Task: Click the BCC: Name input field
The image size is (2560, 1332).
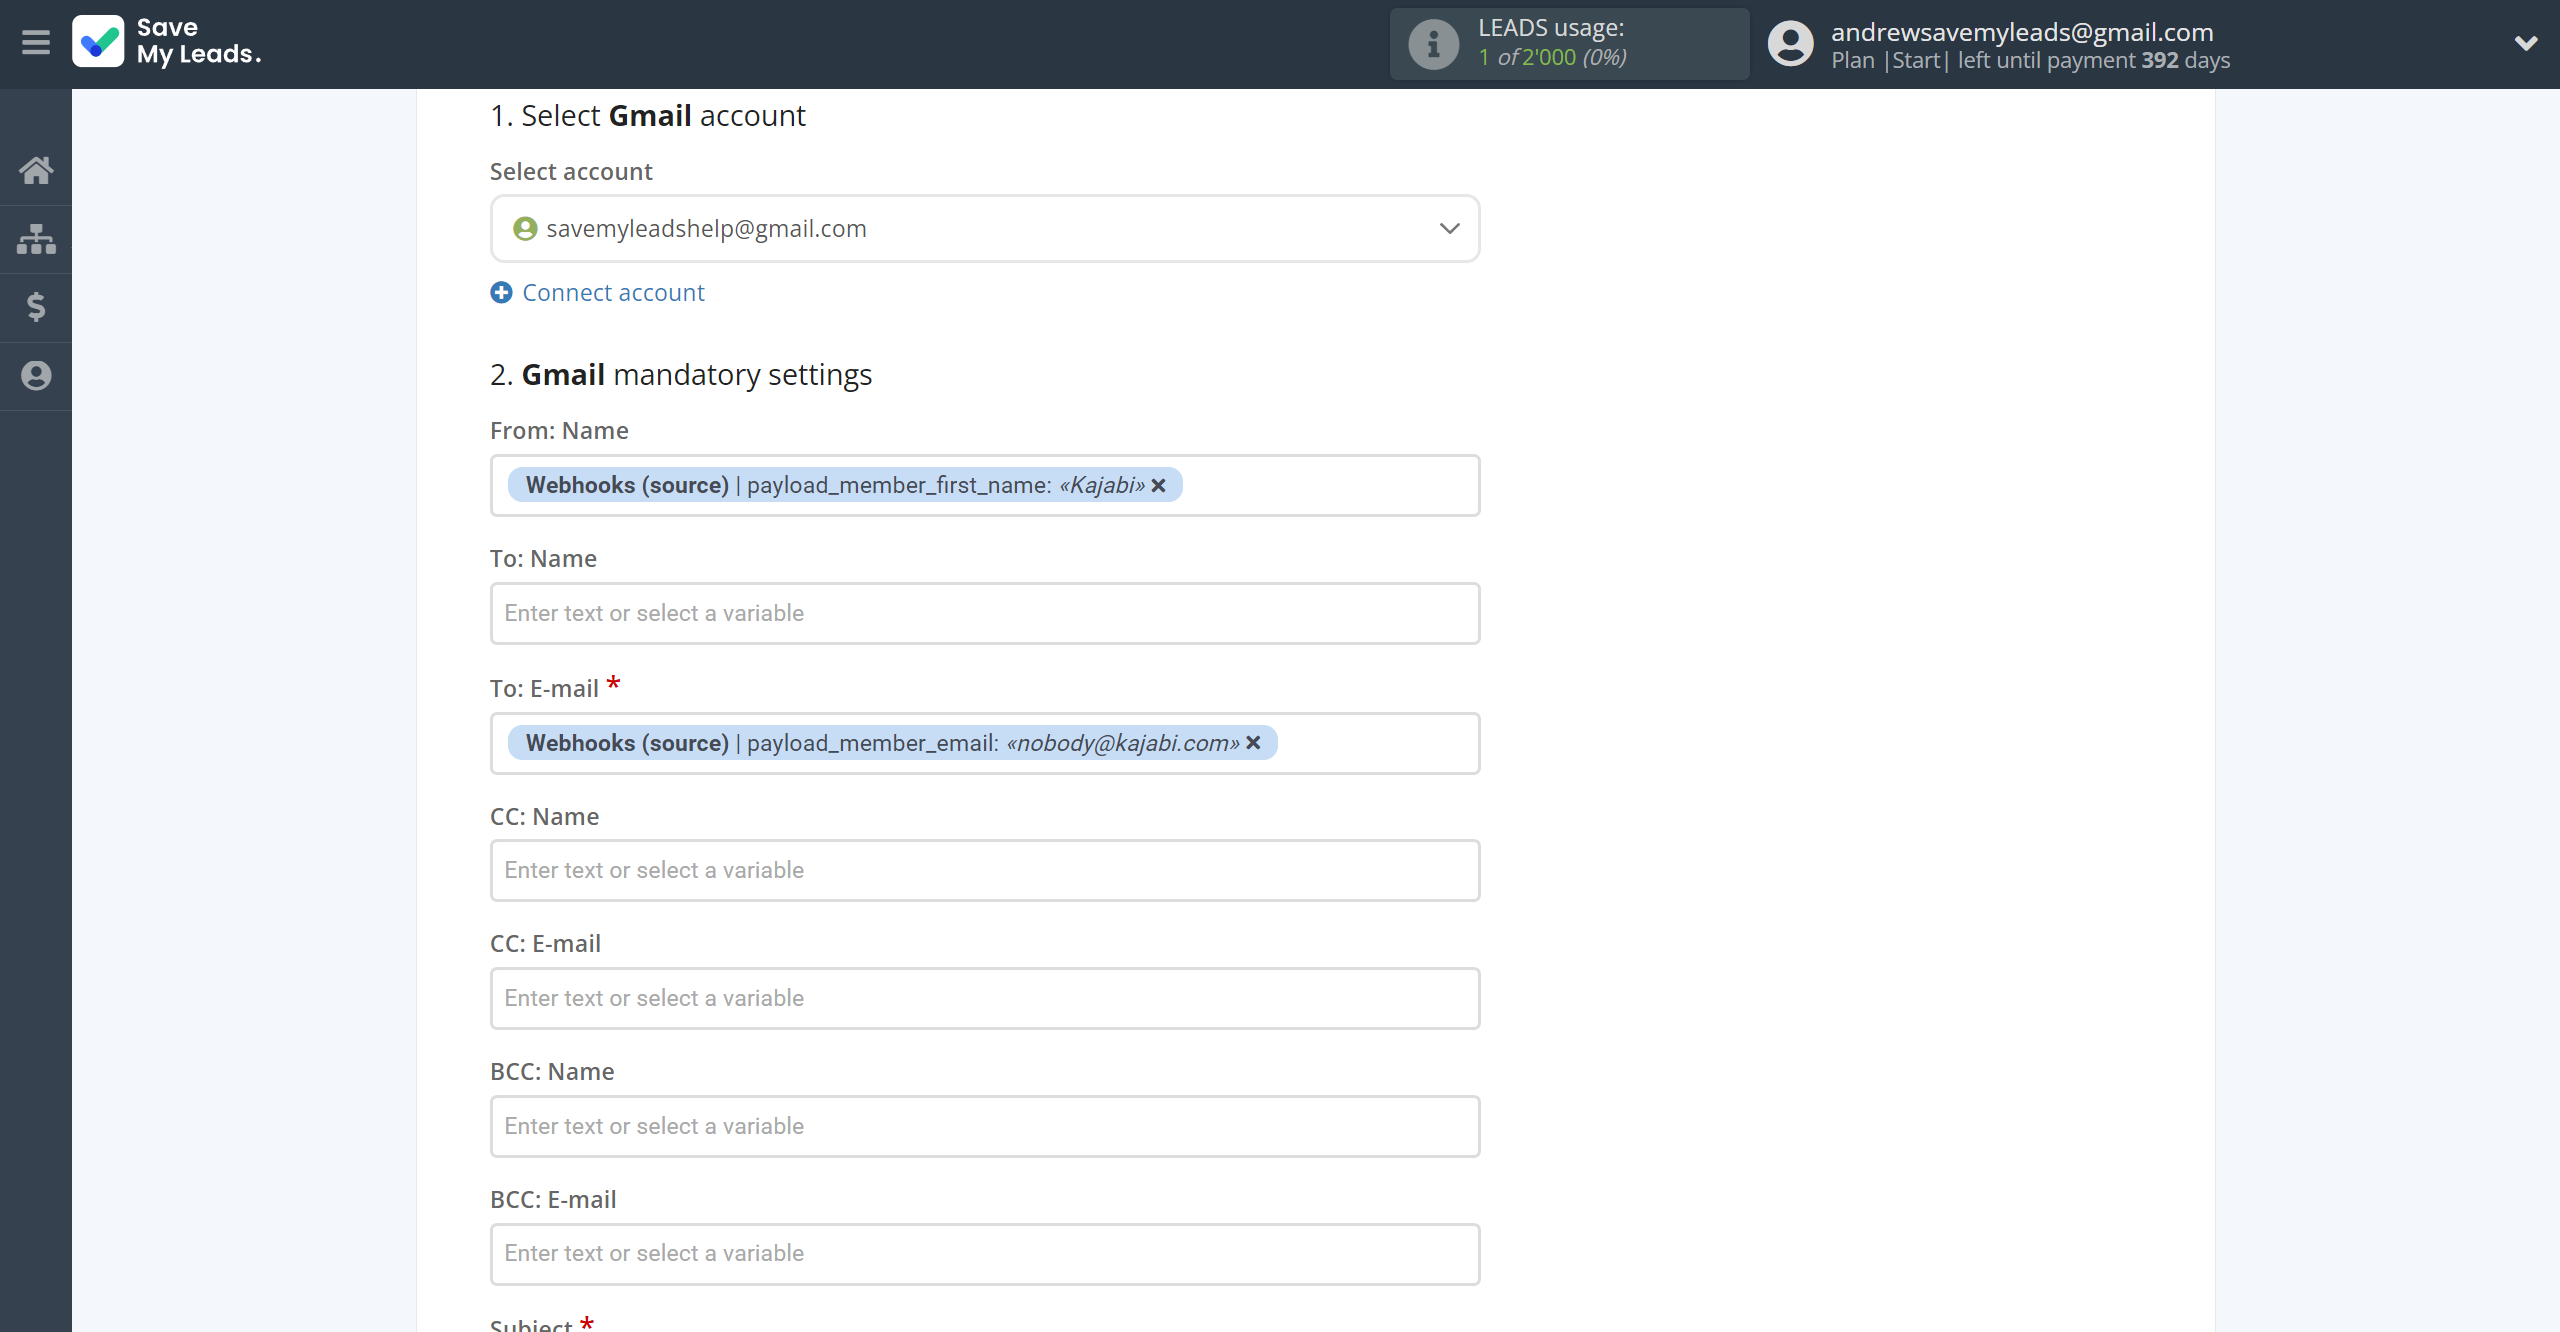Action: pos(985,1127)
